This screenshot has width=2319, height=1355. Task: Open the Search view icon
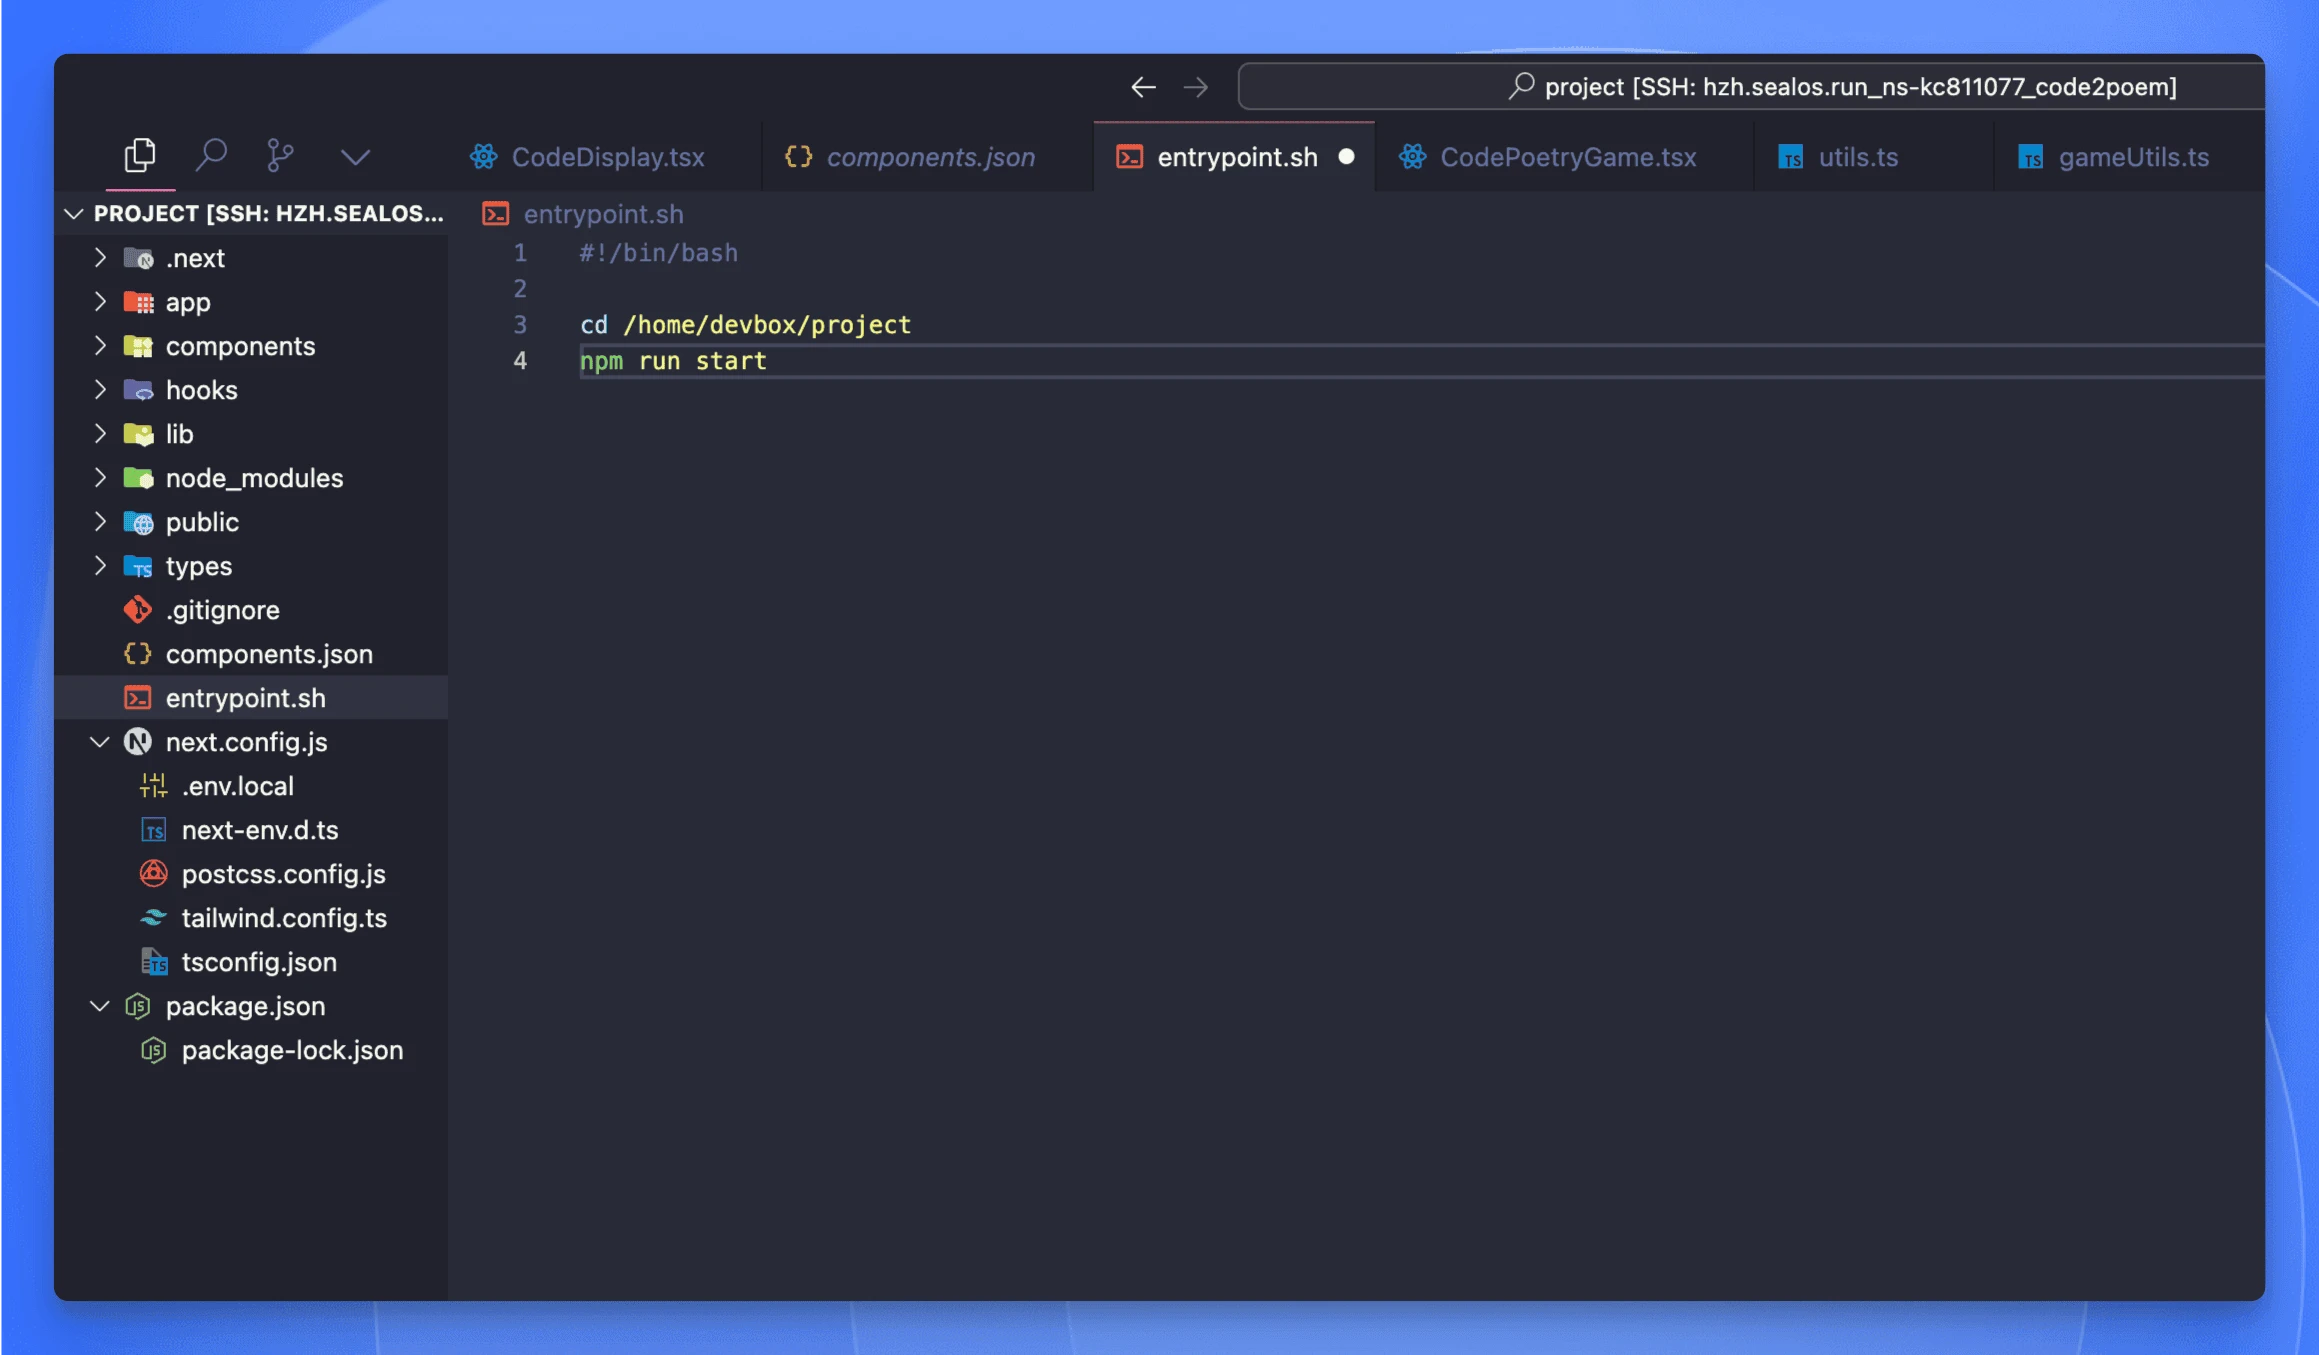211,155
